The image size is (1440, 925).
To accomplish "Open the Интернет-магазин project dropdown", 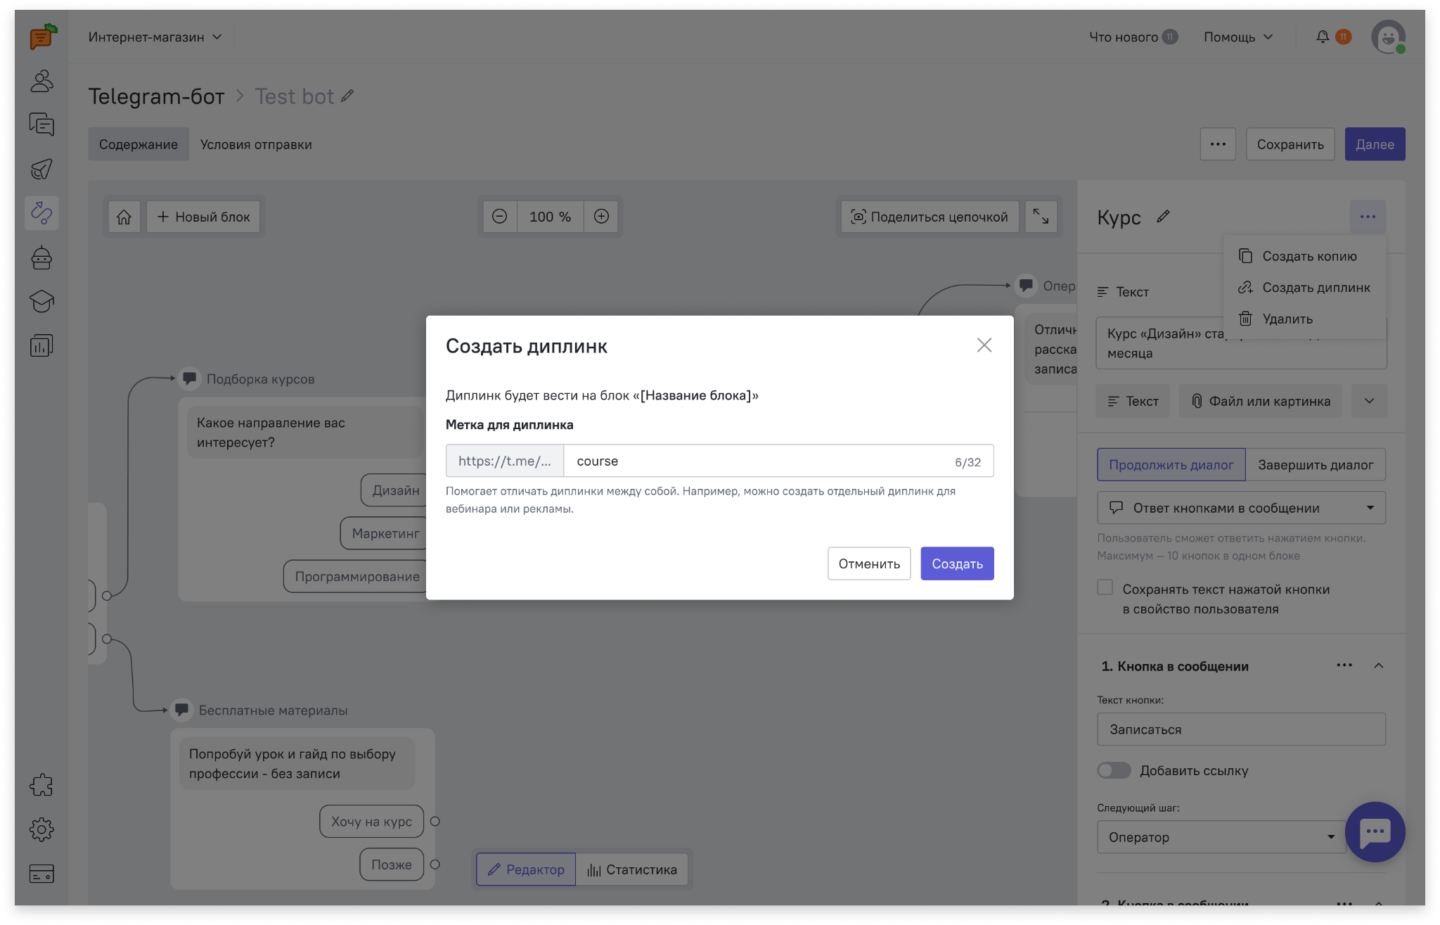I will (x=155, y=37).
